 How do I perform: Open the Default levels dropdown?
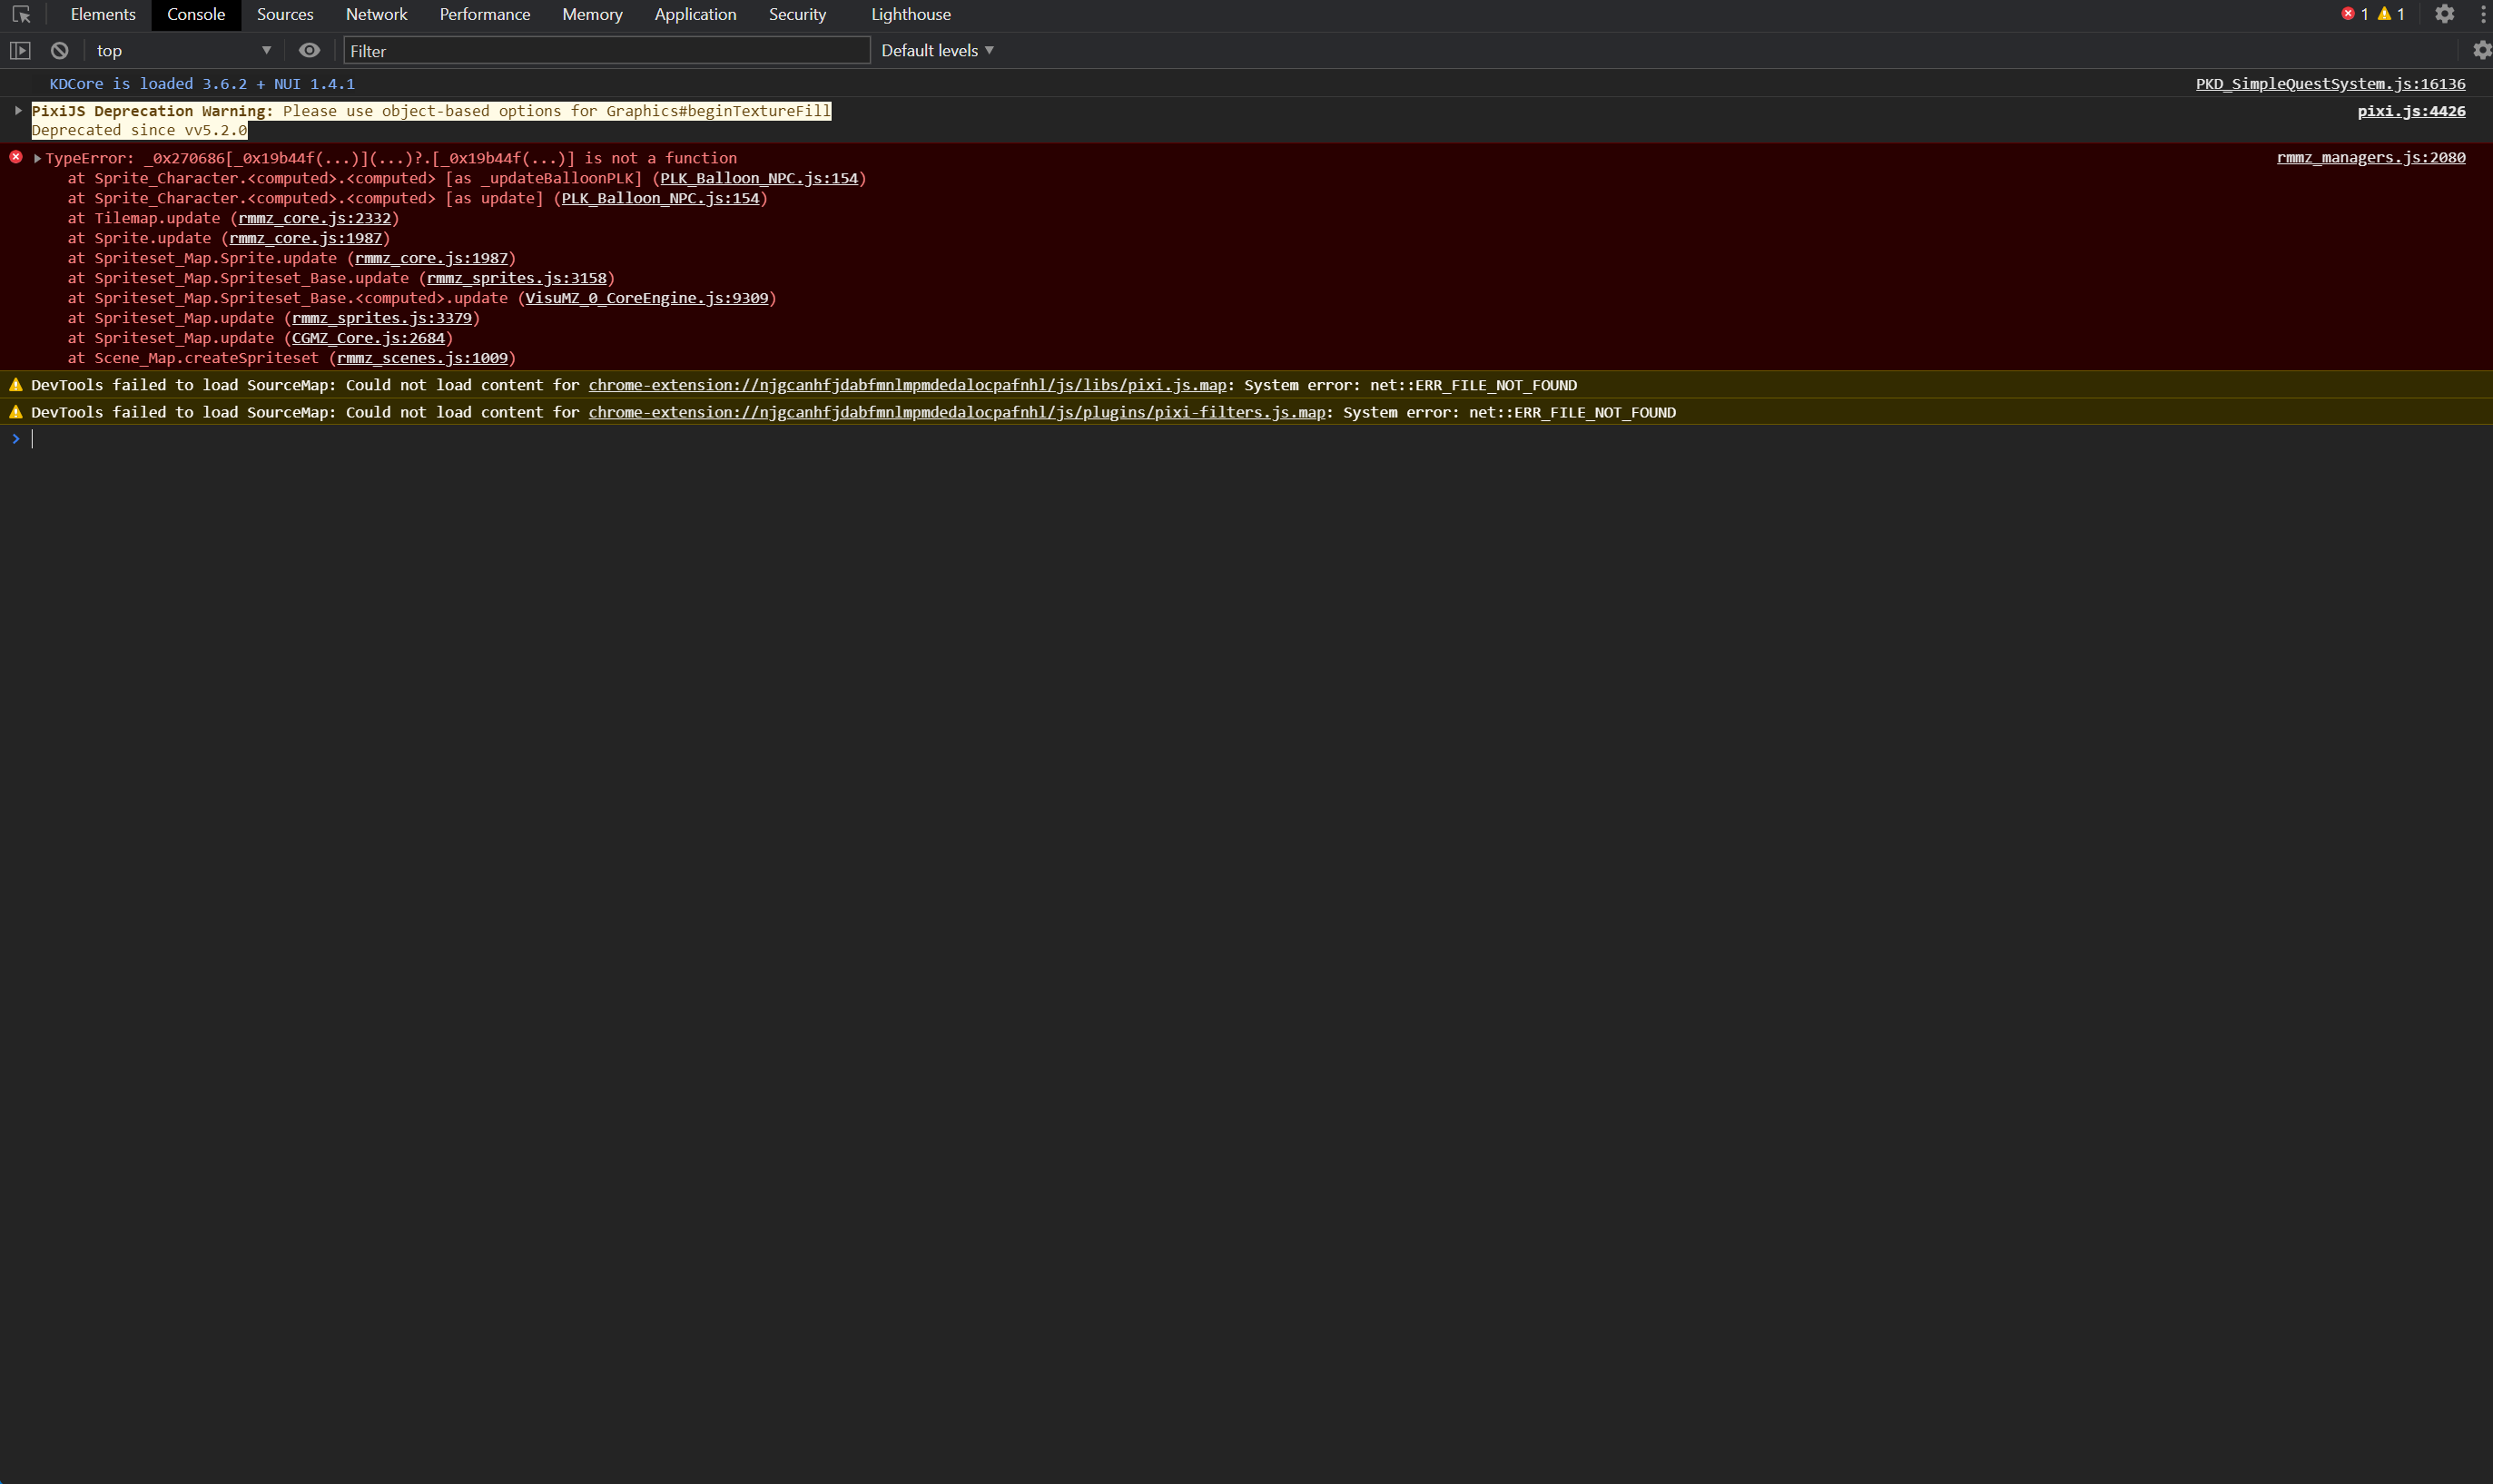(937, 50)
